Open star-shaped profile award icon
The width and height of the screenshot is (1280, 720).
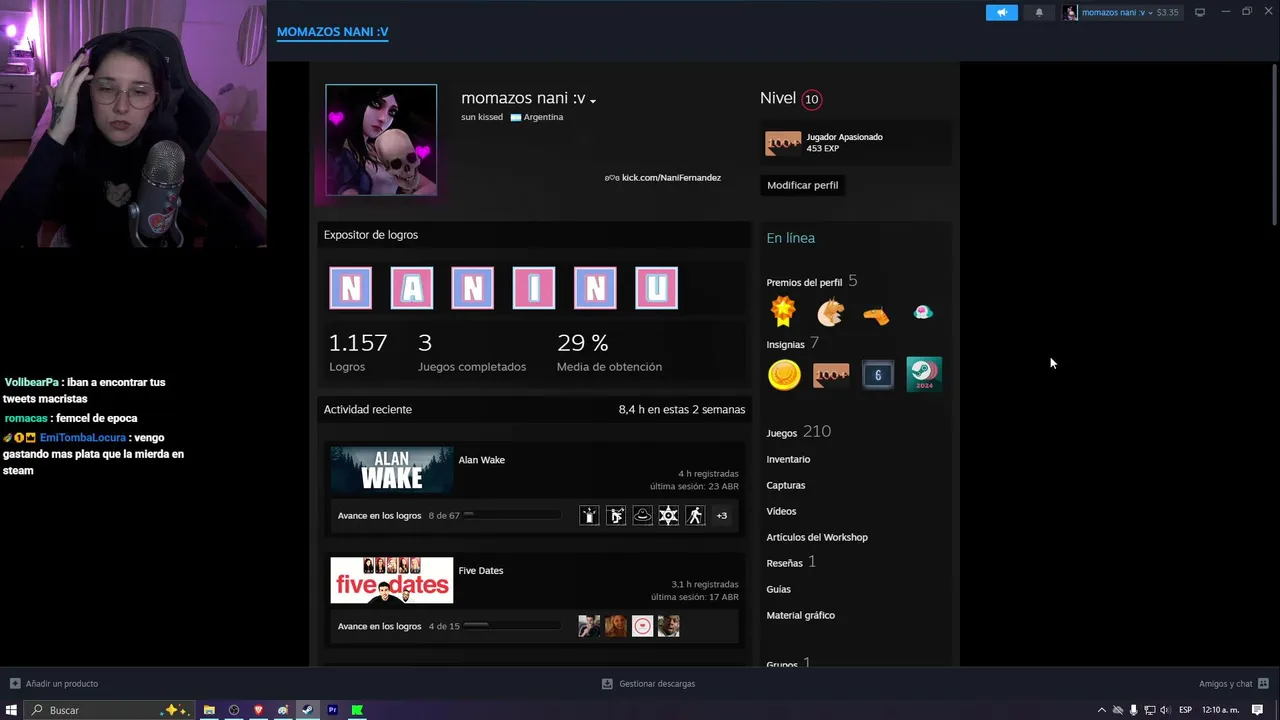coord(784,312)
